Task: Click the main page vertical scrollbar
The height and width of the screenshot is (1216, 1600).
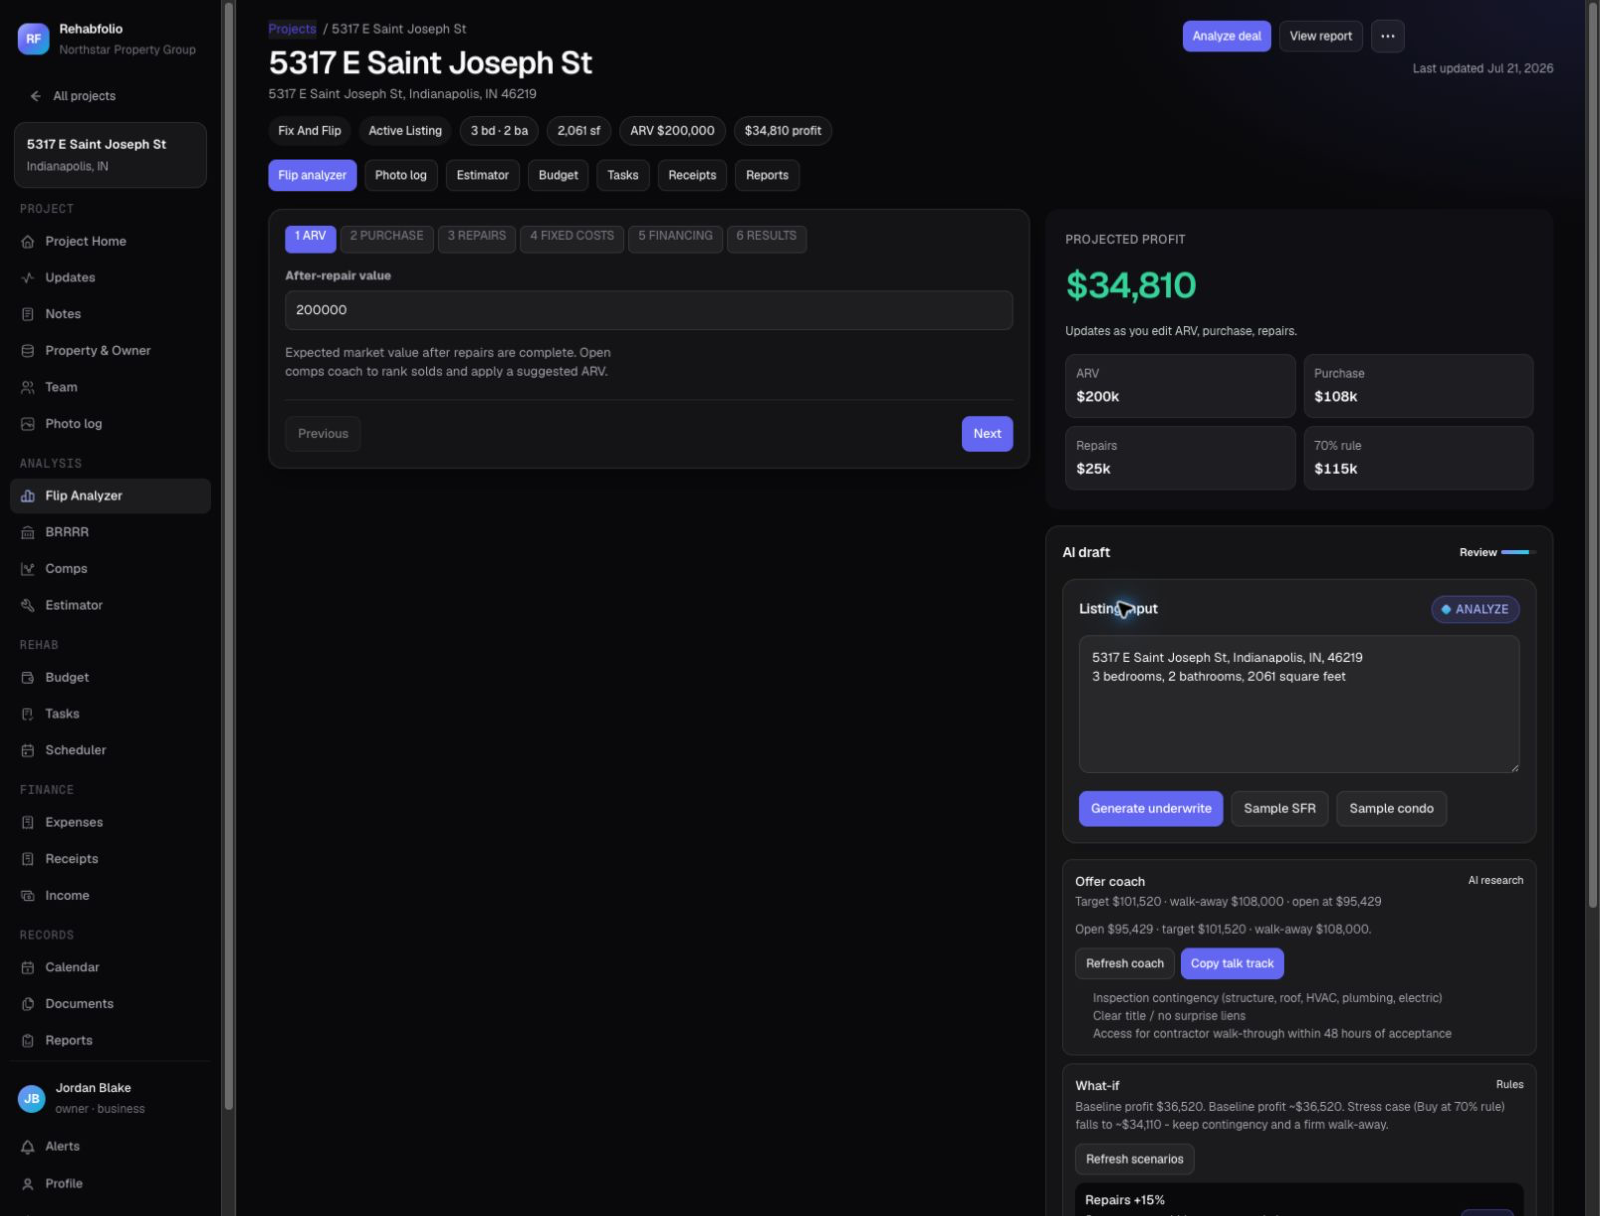Action: pos(1592,455)
